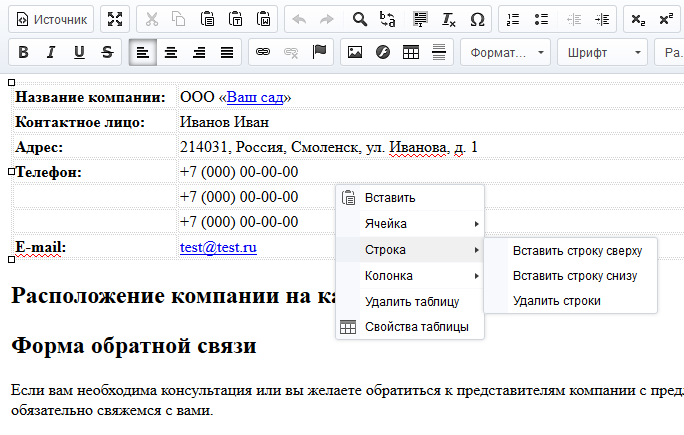Open the Формат dropdown
The image size is (684, 435).
505,51
